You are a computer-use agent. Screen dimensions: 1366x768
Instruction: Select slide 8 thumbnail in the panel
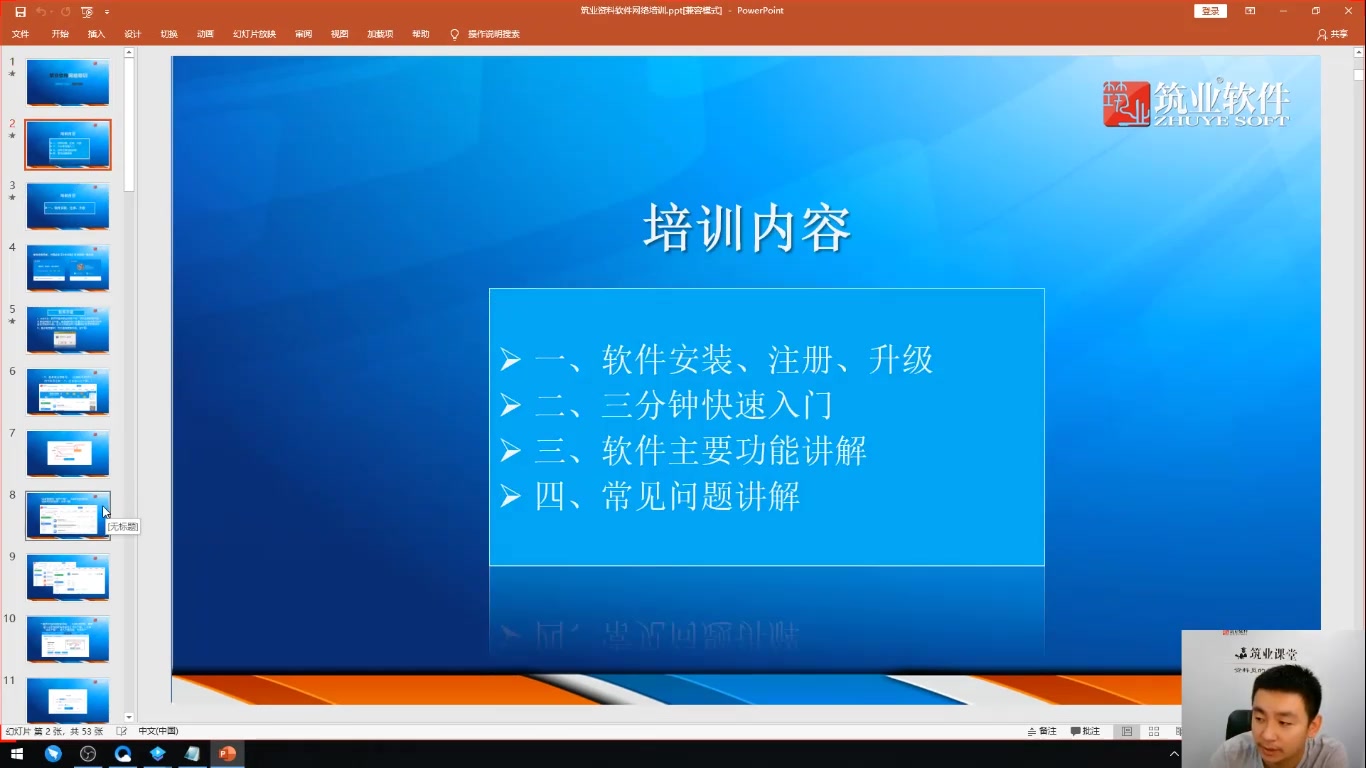(68, 516)
